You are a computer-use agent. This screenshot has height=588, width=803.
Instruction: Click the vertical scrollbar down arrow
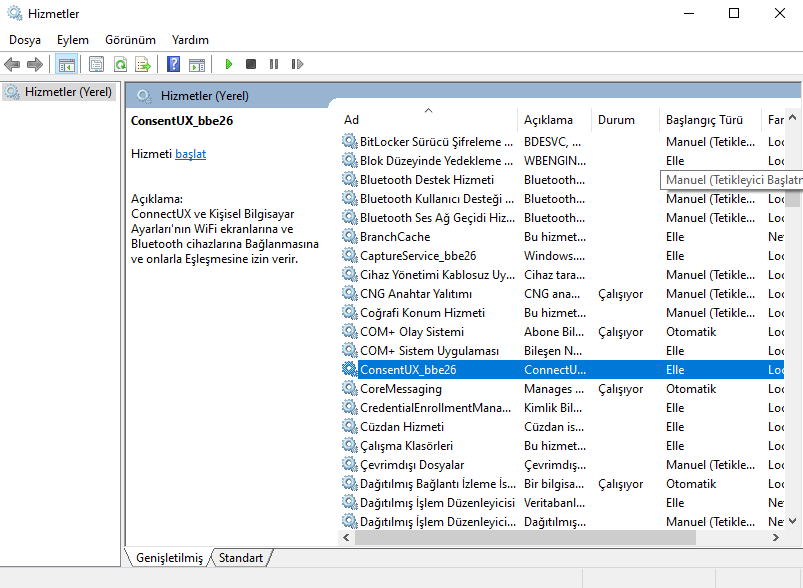[x=793, y=521]
